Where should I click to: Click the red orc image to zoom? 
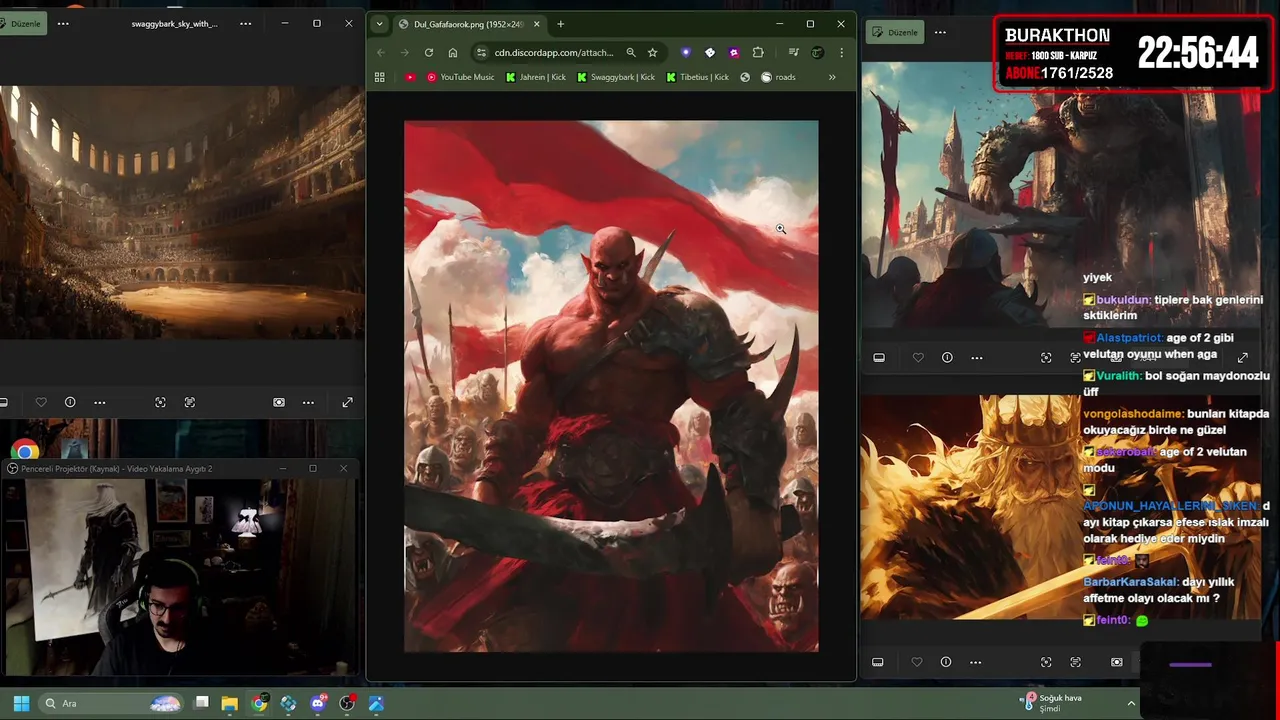click(x=611, y=386)
